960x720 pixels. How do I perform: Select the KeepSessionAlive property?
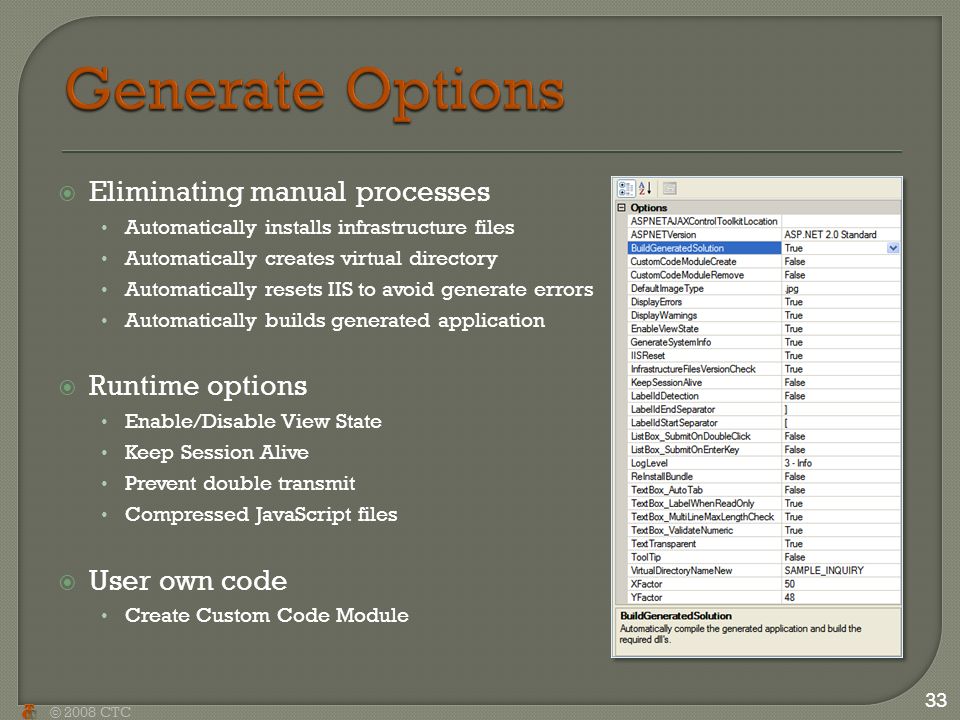click(x=704, y=383)
